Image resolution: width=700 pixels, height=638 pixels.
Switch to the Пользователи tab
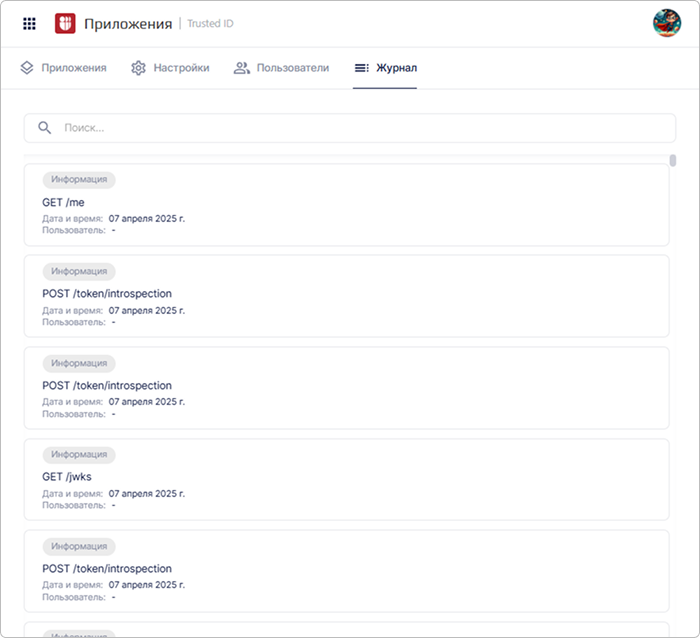coord(282,68)
